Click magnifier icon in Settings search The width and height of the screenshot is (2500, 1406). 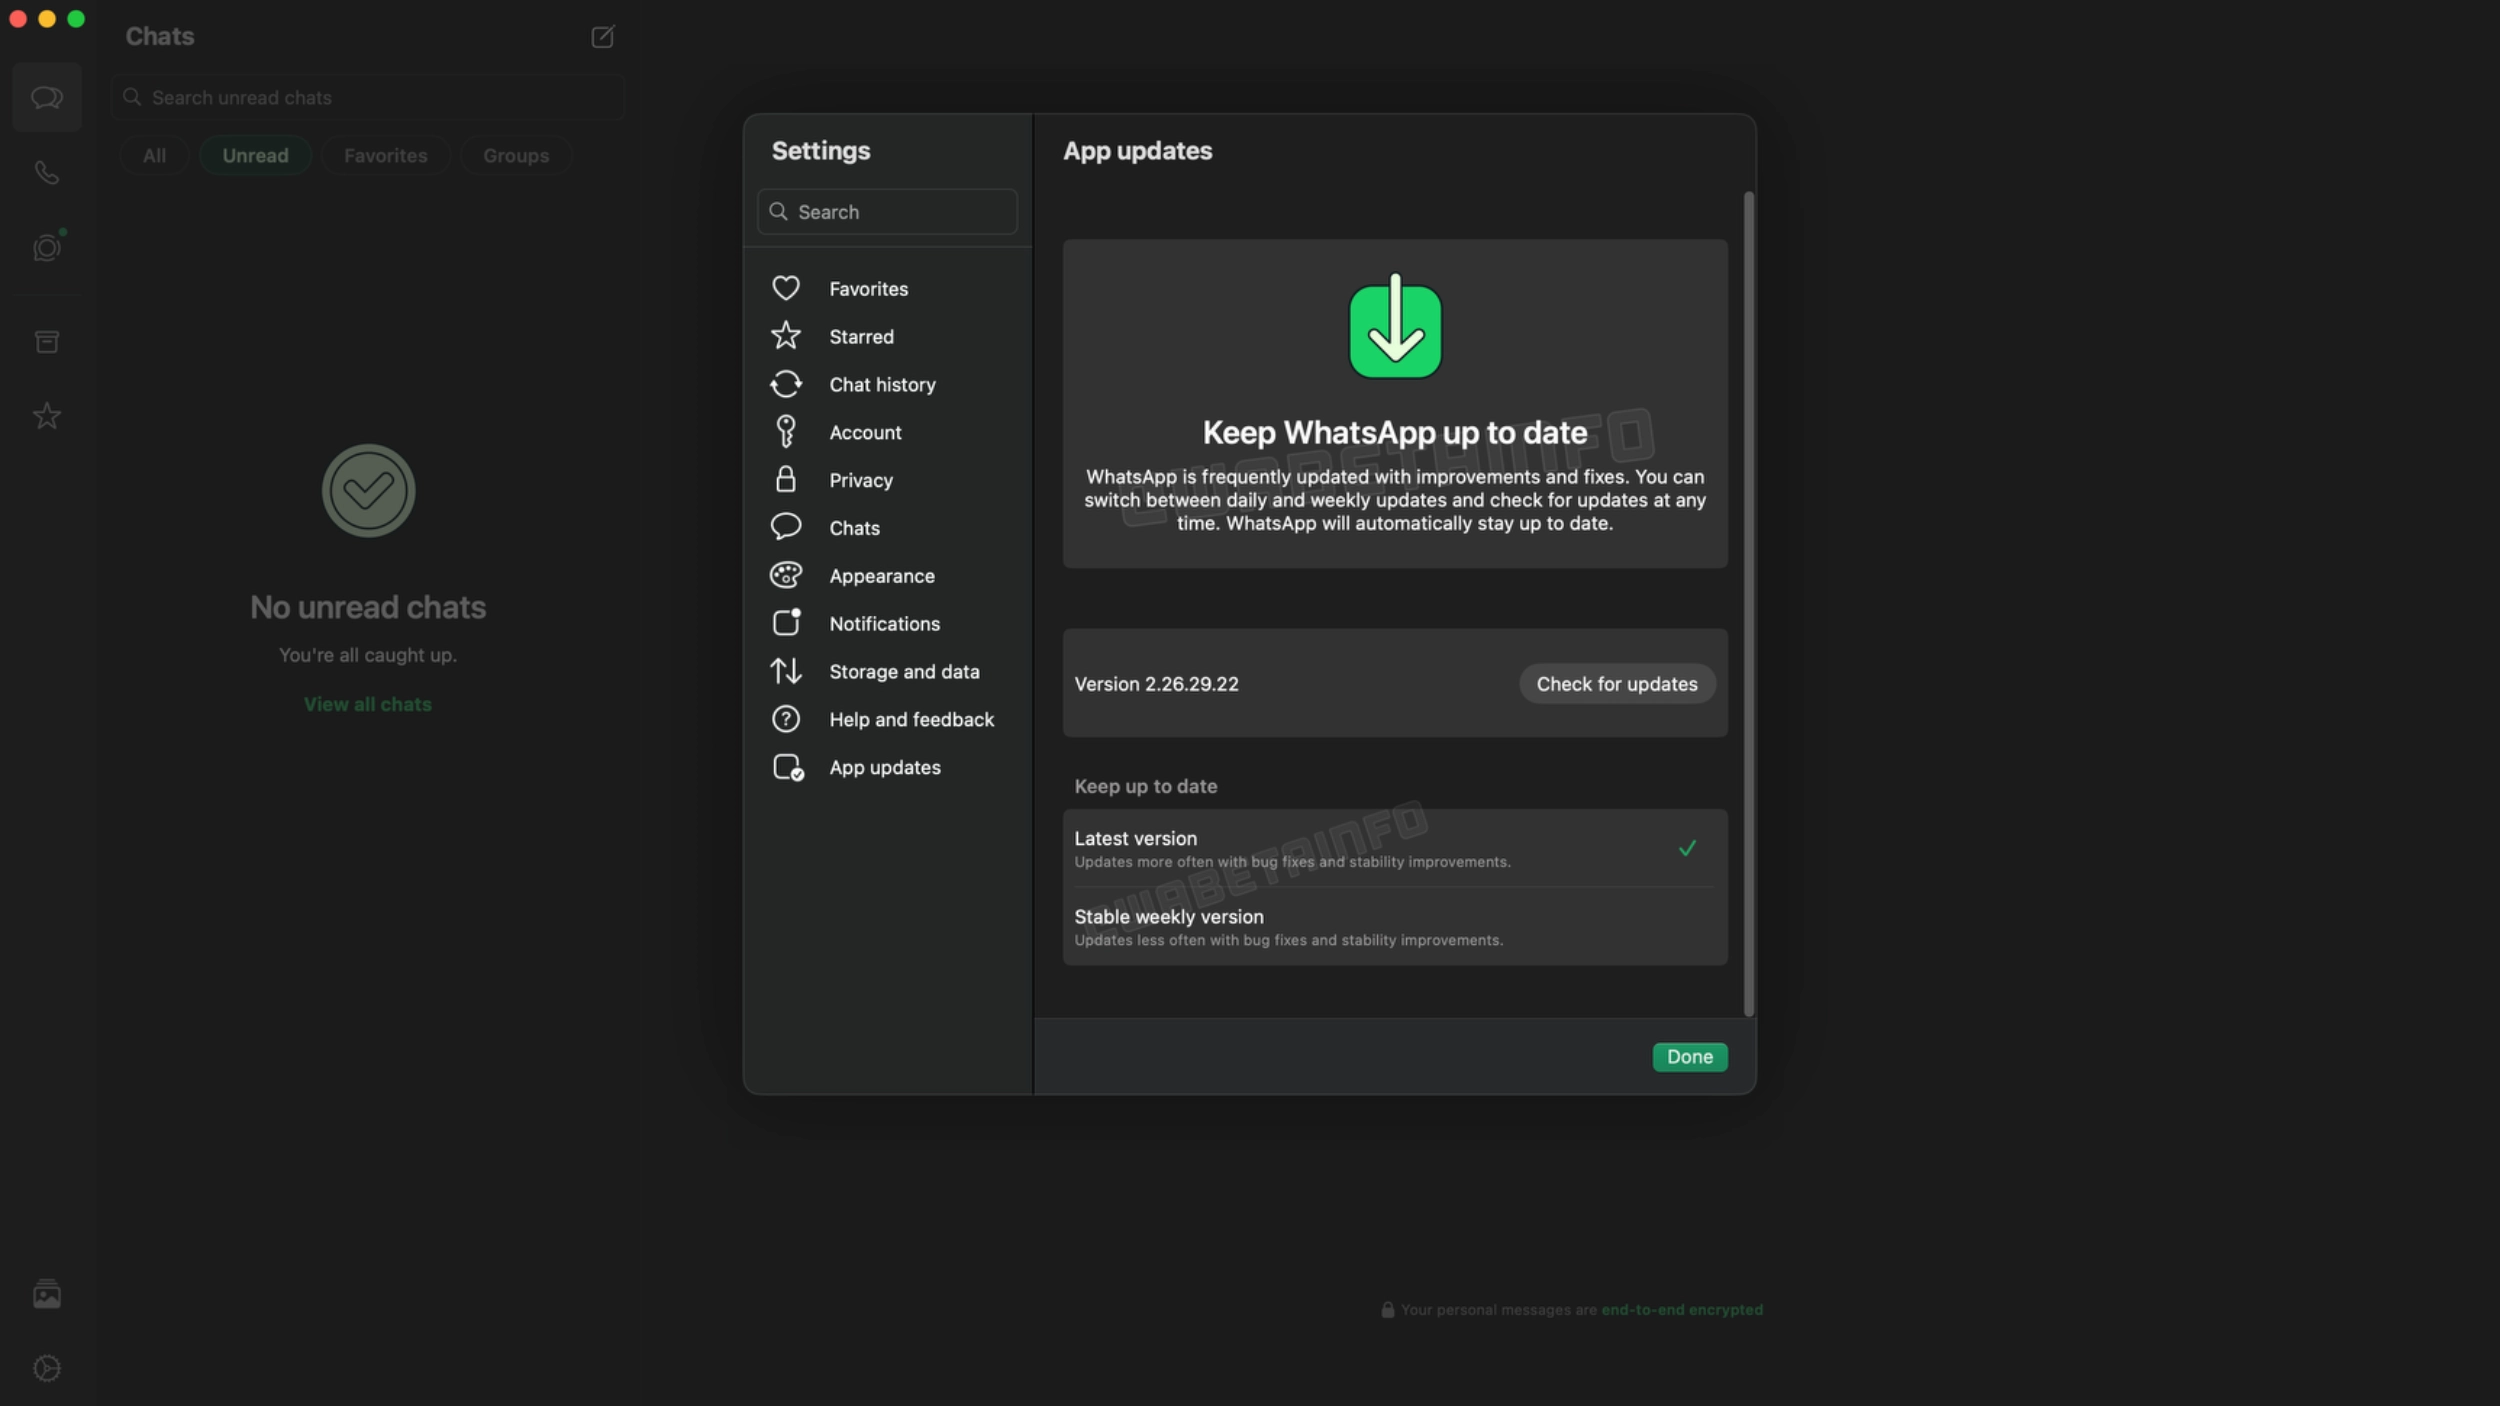point(778,211)
